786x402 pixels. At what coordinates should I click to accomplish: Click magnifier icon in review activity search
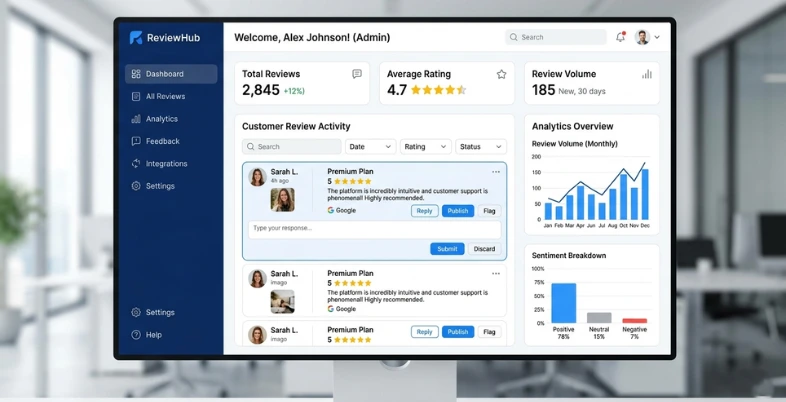[251, 147]
